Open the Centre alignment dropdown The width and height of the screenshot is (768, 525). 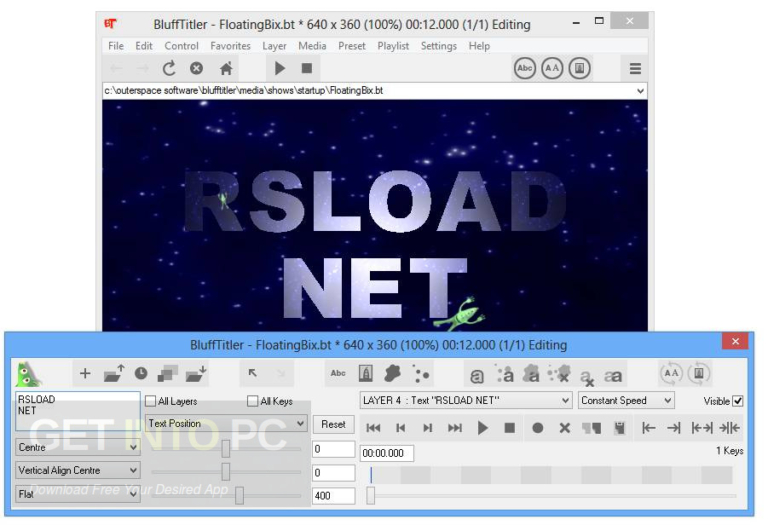pos(77,447)
